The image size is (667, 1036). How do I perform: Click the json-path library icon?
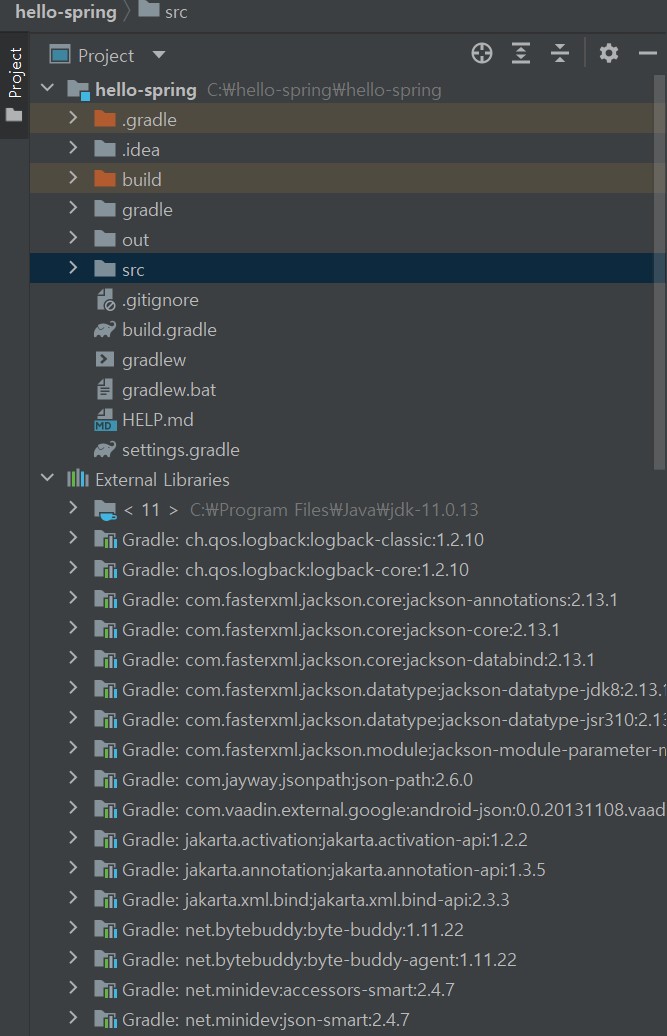click(x=106, y=780)
